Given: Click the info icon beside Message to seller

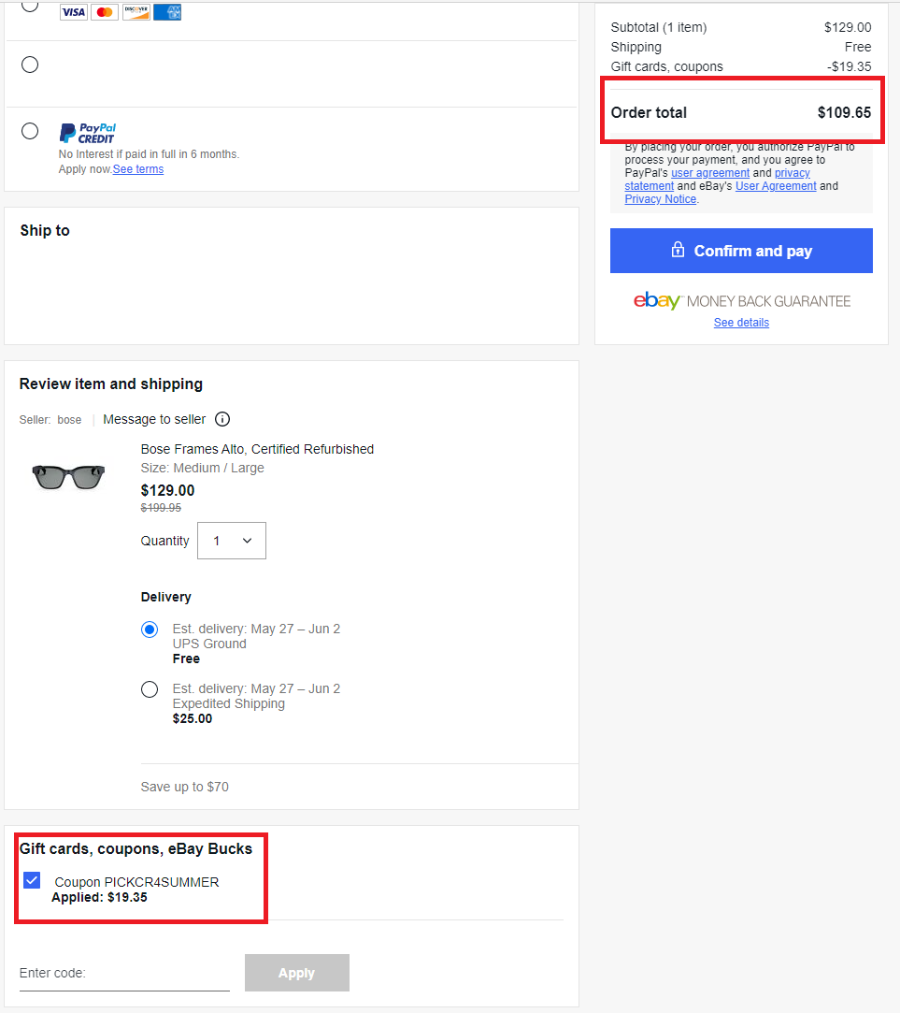Looking at the screenshot, I should point(222,419).
